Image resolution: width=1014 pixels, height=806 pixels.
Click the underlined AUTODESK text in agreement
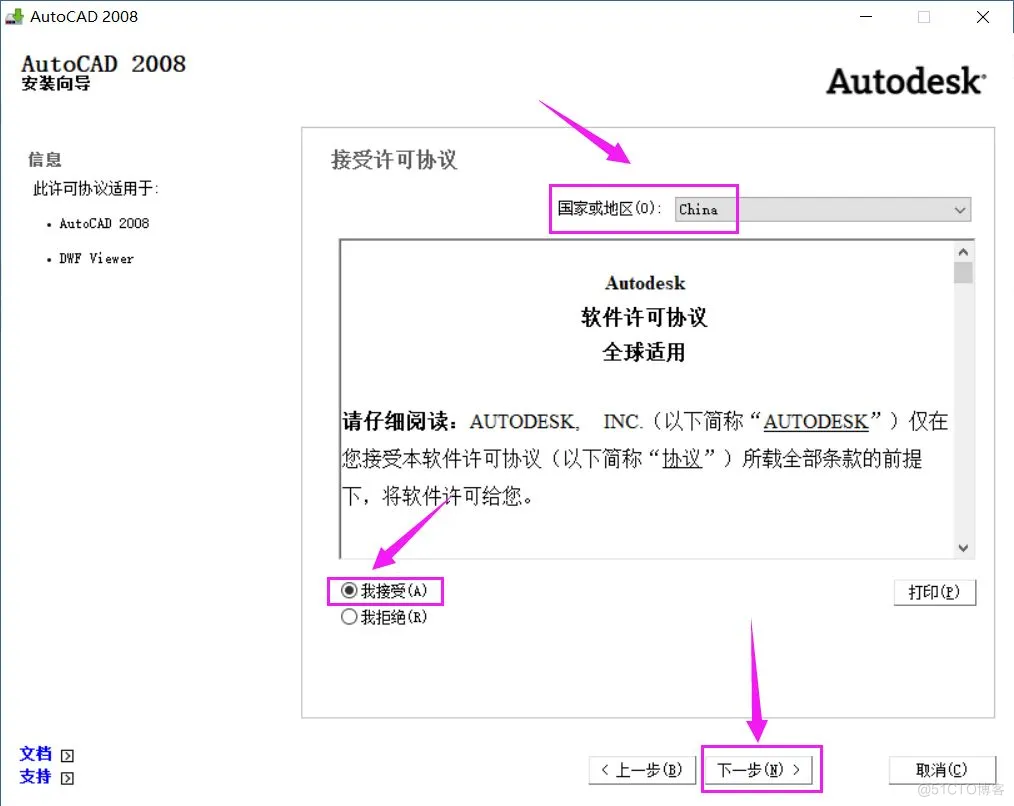[815, 422]
